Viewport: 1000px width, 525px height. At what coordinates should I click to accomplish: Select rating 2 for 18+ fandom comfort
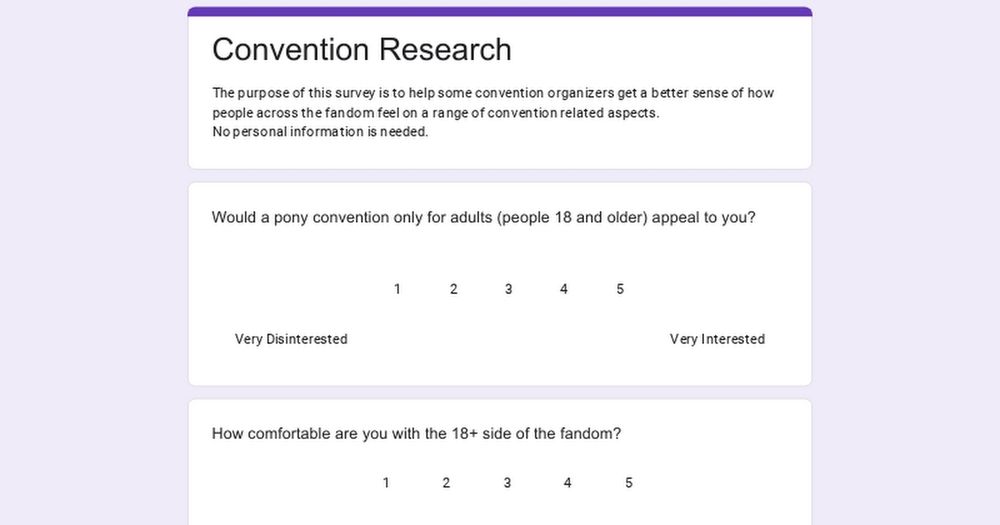[x=446, y=483]
